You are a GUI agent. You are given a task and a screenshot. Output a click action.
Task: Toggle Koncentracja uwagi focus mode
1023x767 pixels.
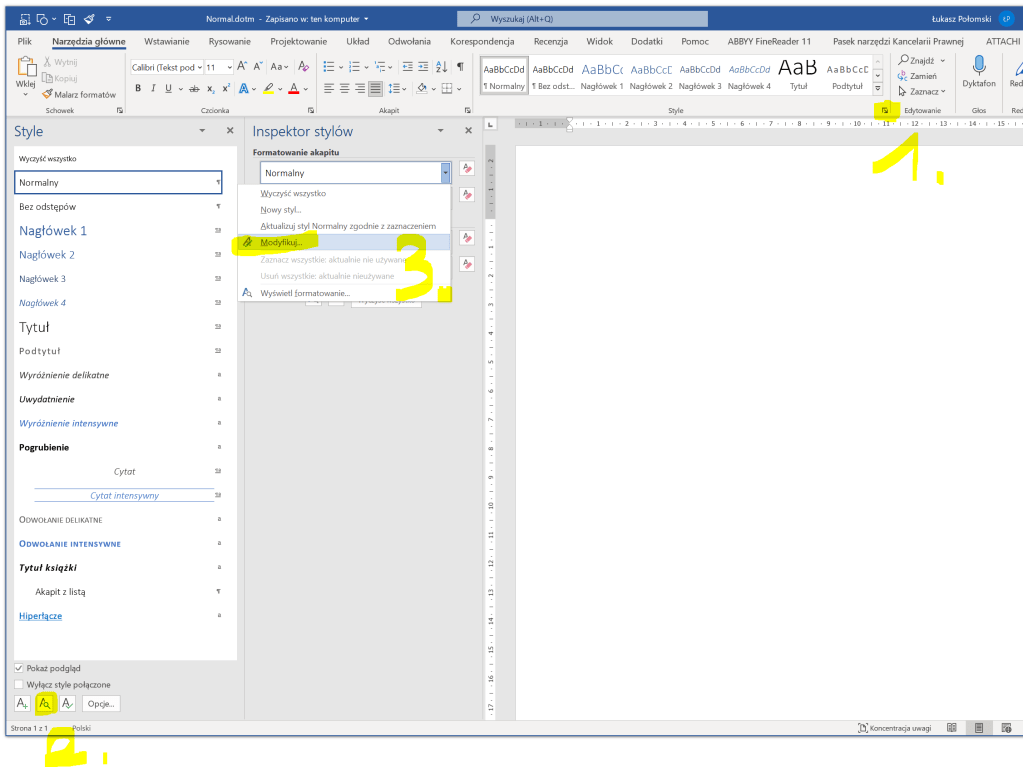(x=894, y=728)
